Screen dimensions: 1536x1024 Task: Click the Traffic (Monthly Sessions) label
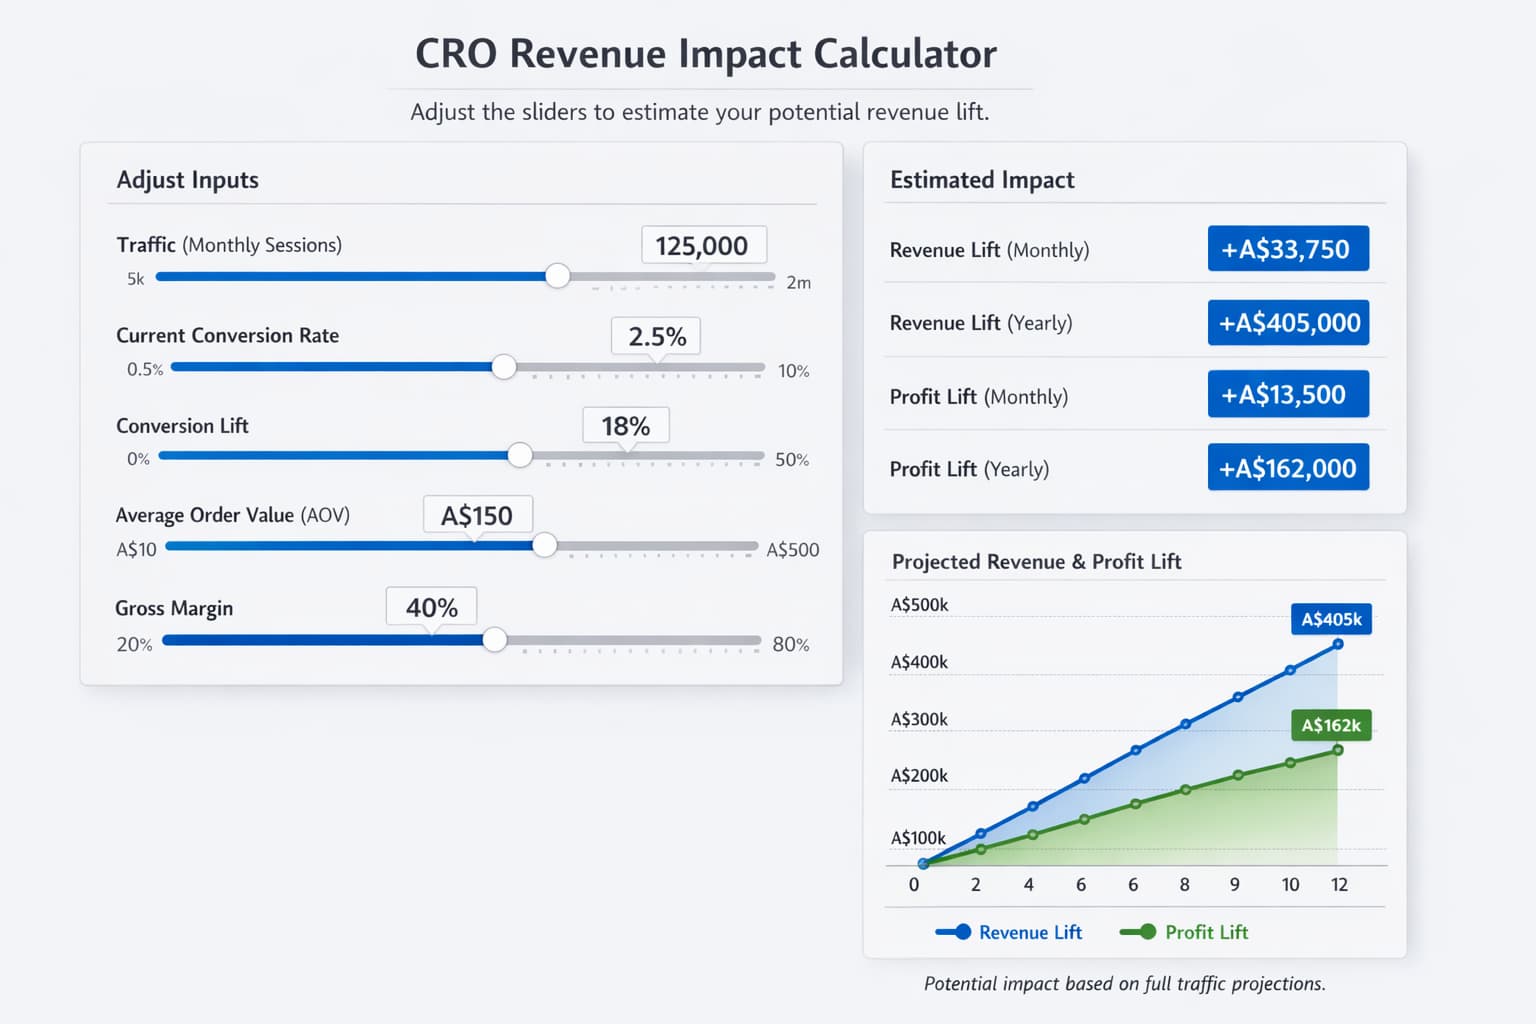pos(229,245)
